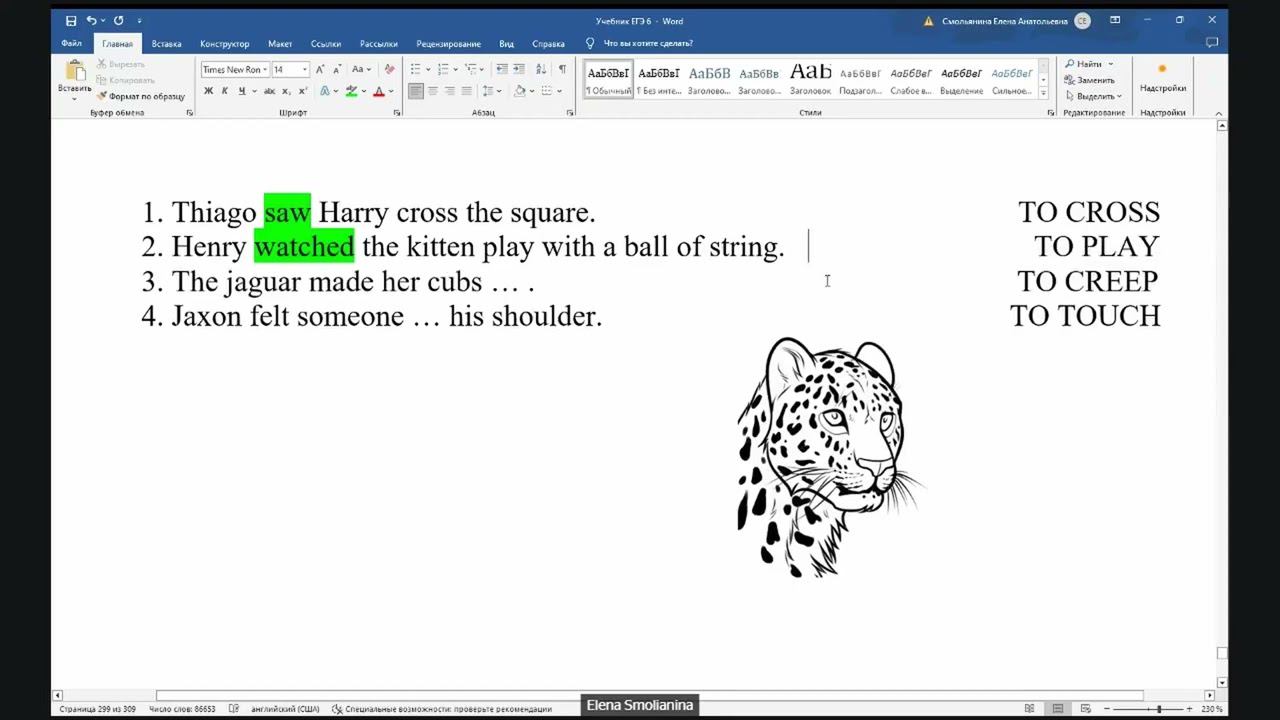Image resolution: width=1280 pixels, height=720 pixels.
Task: Click Format Painter (Формат по образцу)
Action: coord(141,96)
